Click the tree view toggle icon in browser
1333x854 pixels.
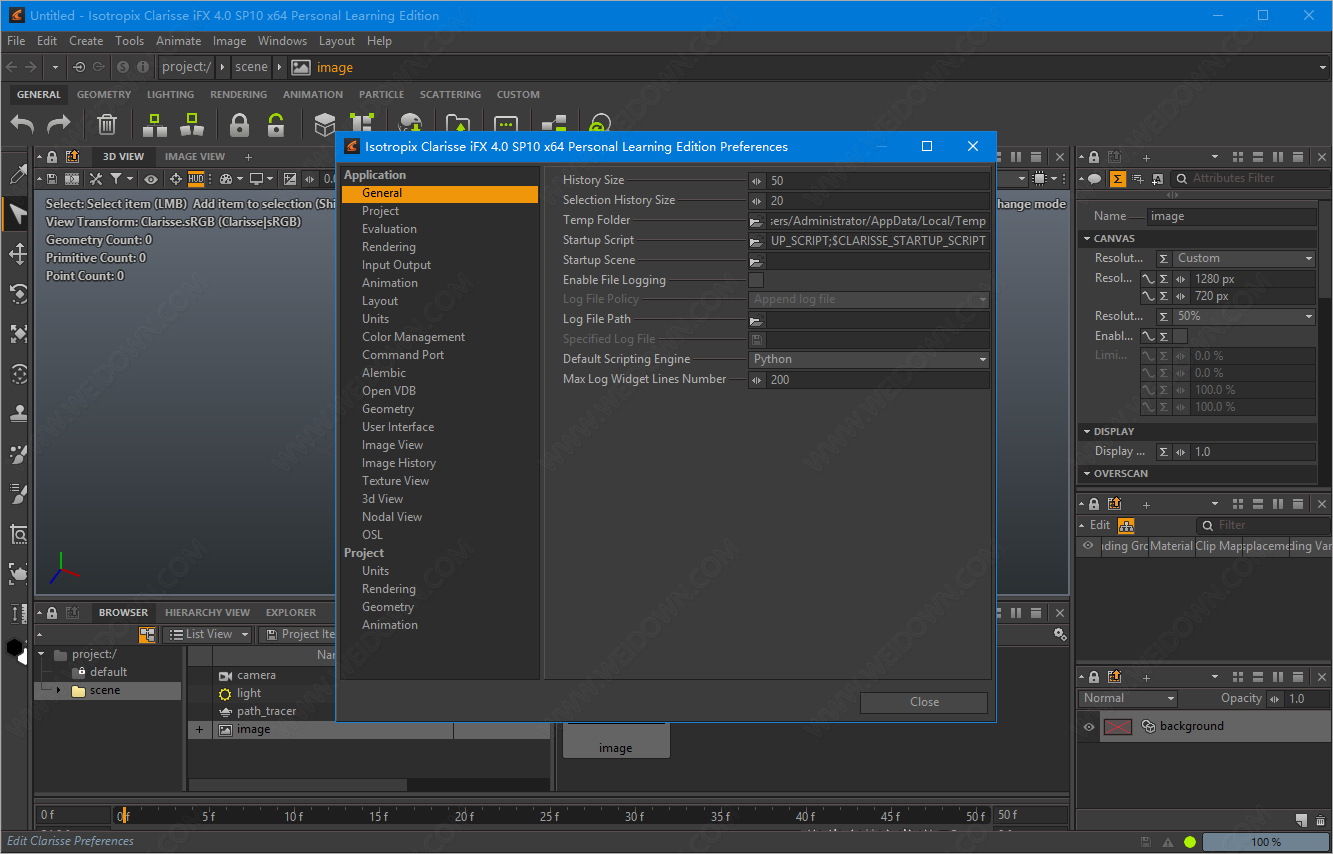148,634
